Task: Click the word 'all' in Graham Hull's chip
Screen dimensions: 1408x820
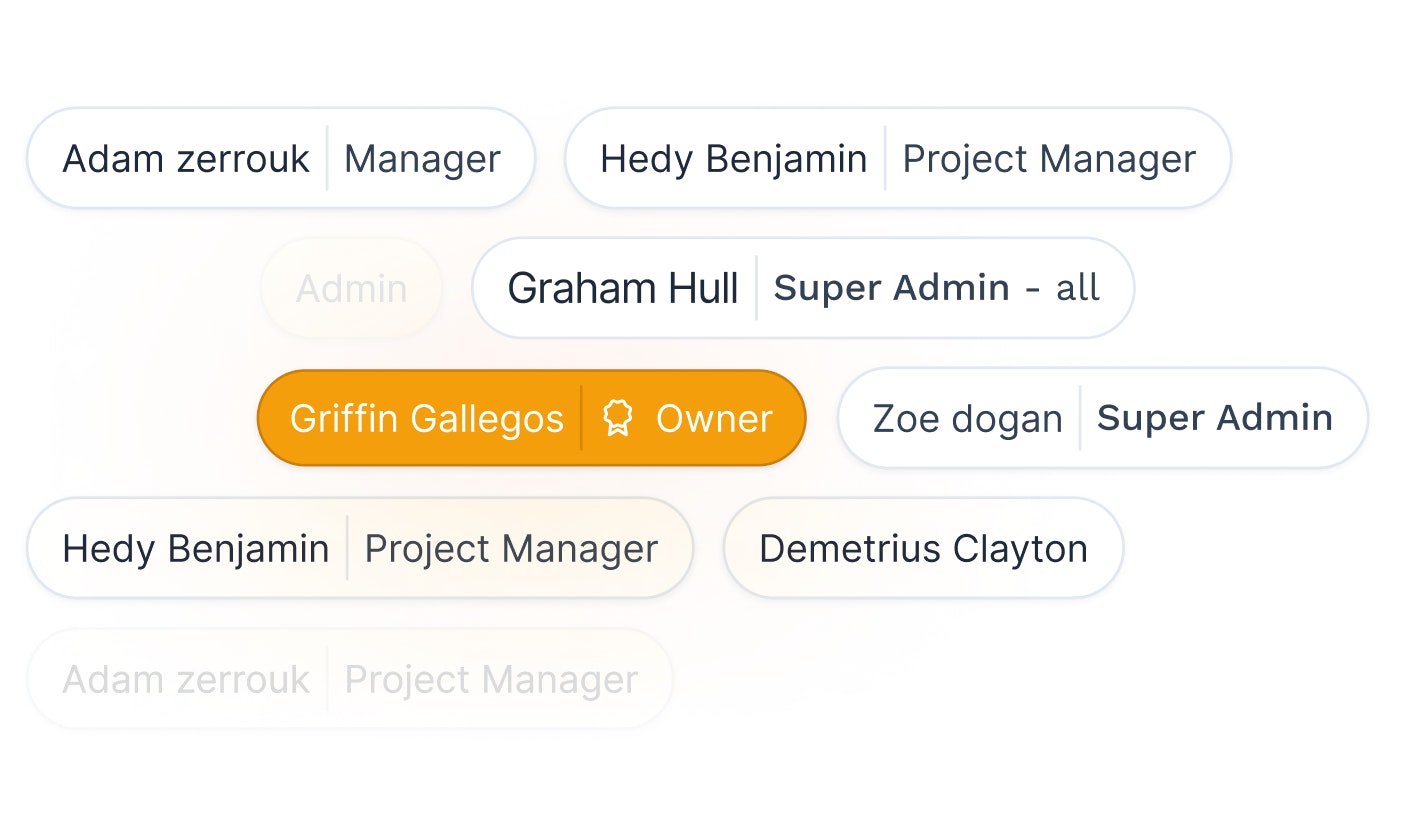Action: pyautogui.click(x=1078, y=288)
